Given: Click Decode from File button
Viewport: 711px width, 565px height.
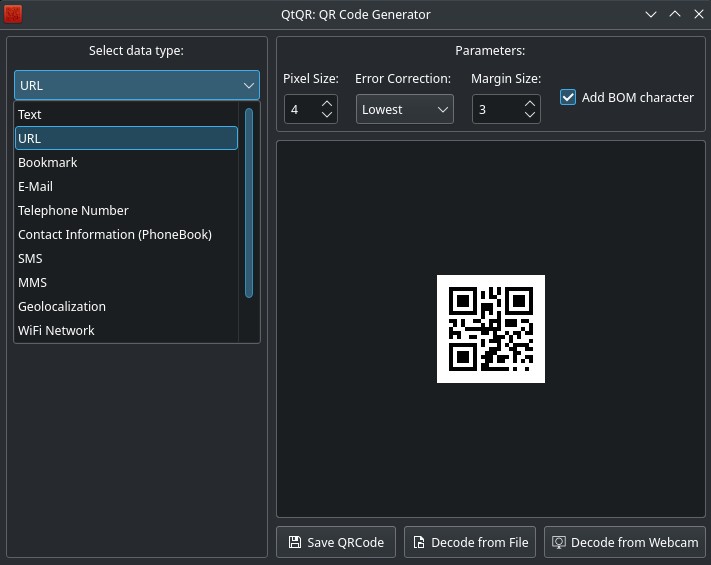Looking at the screenshot, I should (x=470, y=542).
